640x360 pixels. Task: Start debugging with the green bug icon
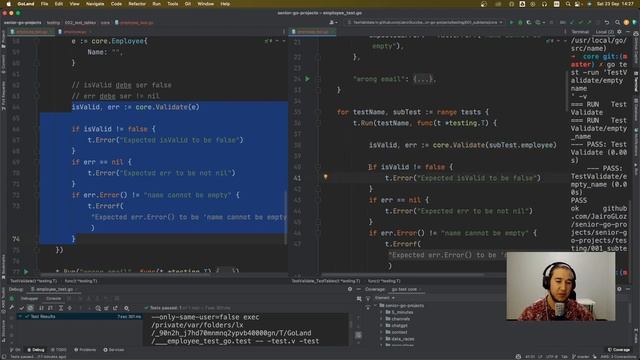point(520,22)
